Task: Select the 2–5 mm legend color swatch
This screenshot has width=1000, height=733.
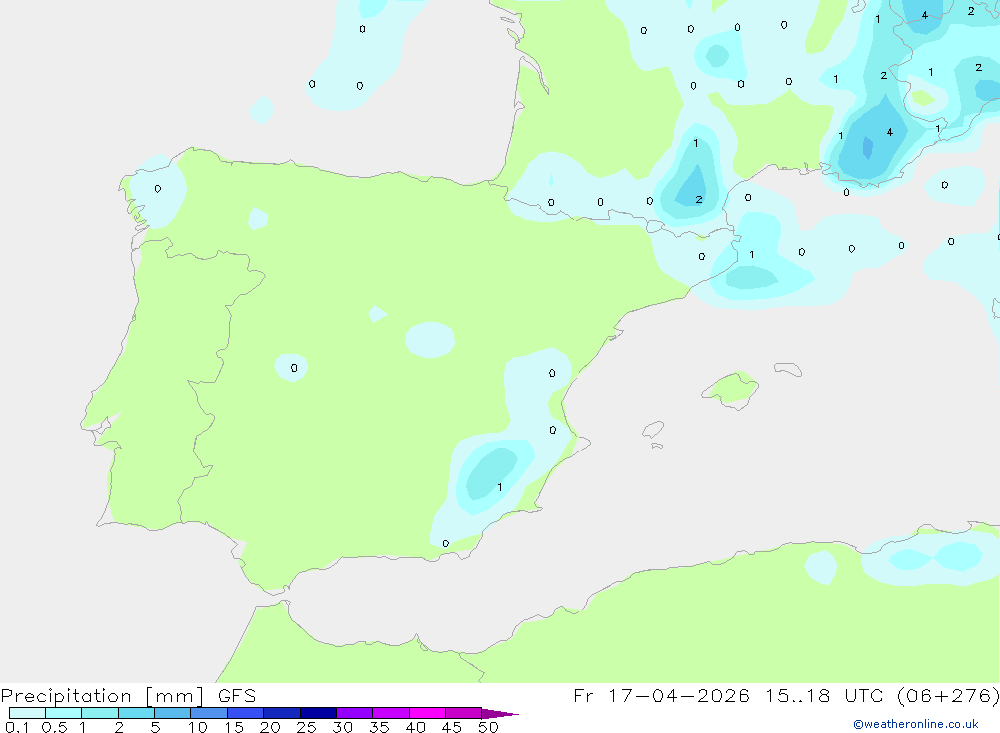Action: tap(136, 713)
